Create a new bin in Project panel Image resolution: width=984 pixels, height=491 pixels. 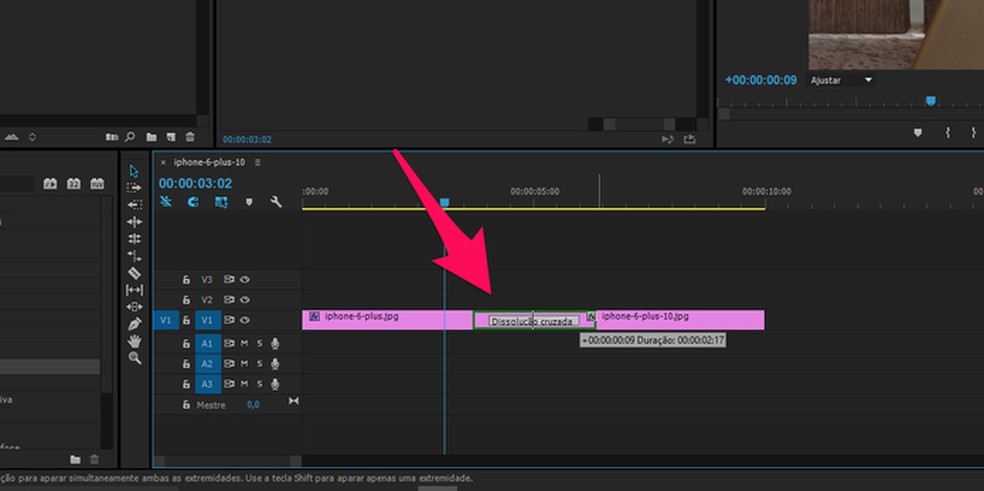(151, 136)
